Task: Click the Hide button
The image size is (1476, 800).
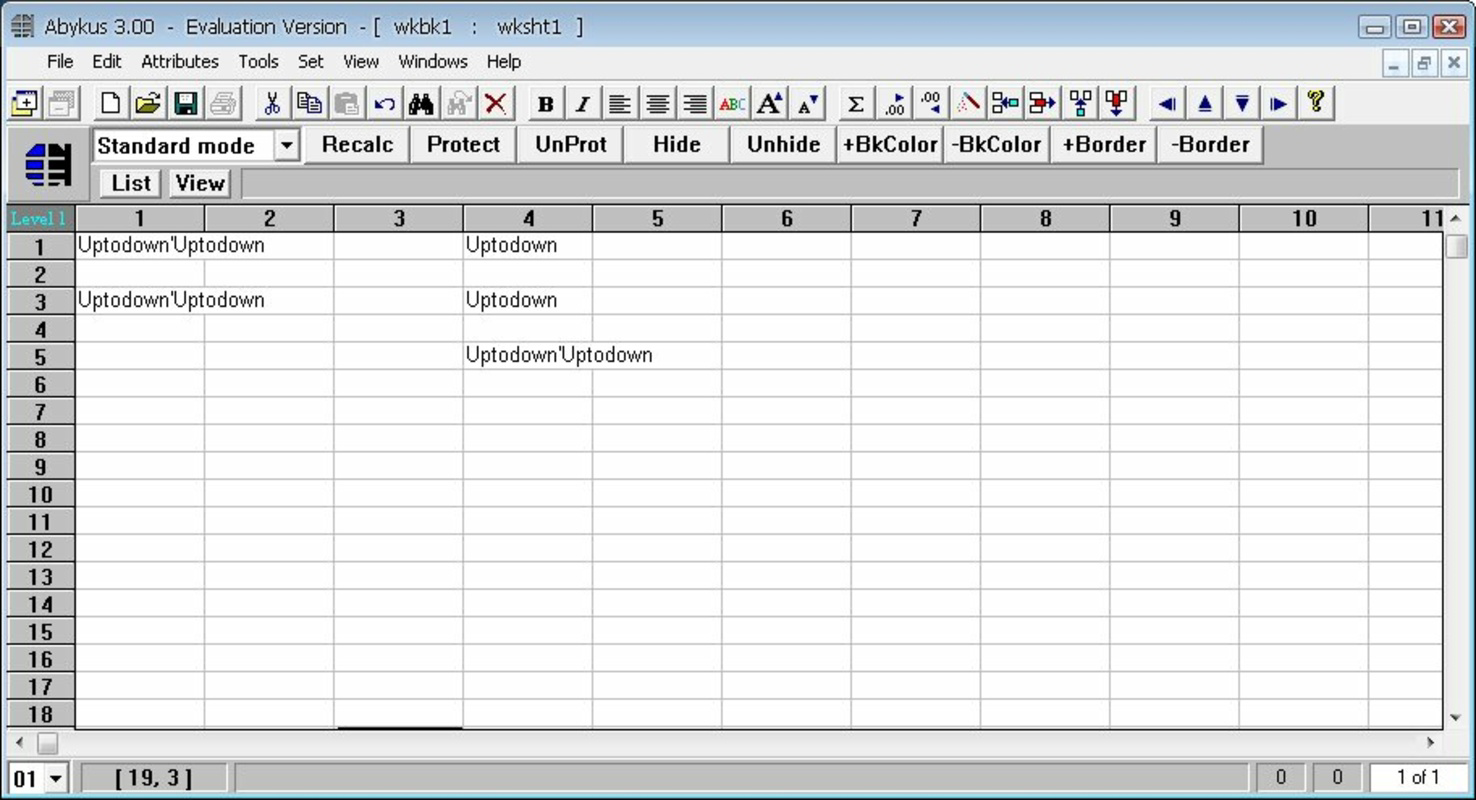Action: click(x=677, y=144)
